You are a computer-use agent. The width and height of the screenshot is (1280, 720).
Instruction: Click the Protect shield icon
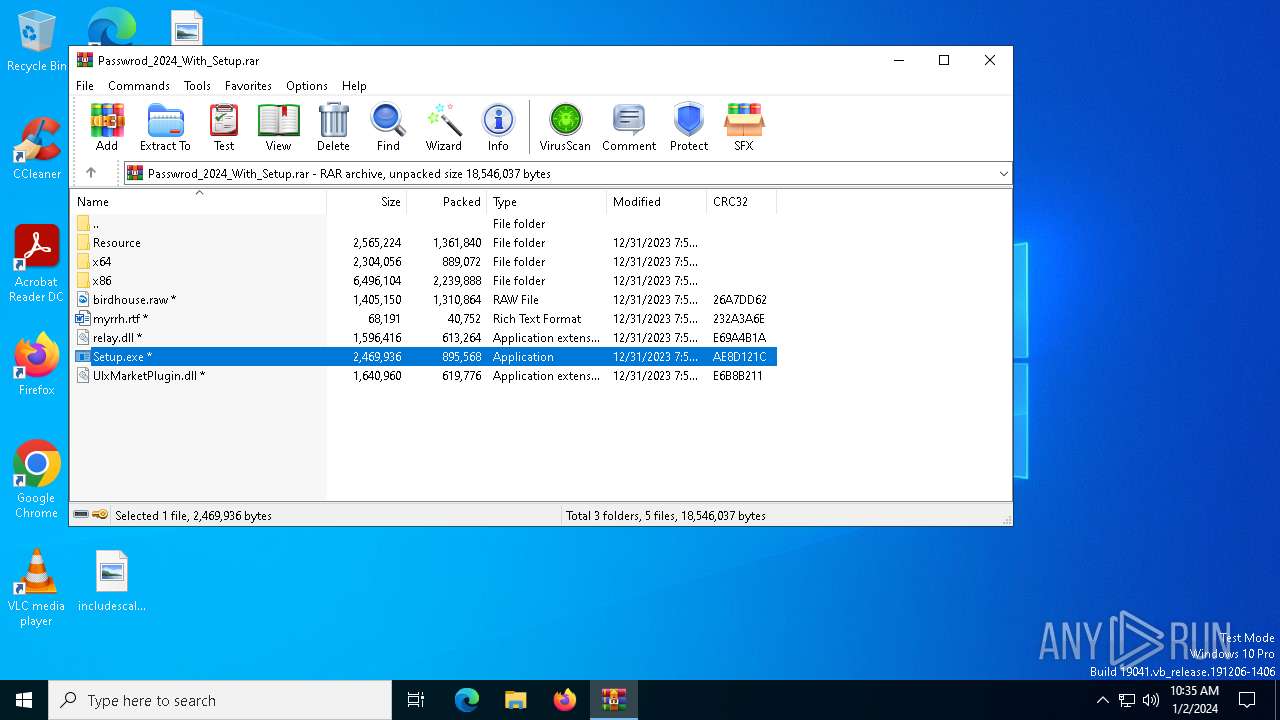[x=689, y=127]
